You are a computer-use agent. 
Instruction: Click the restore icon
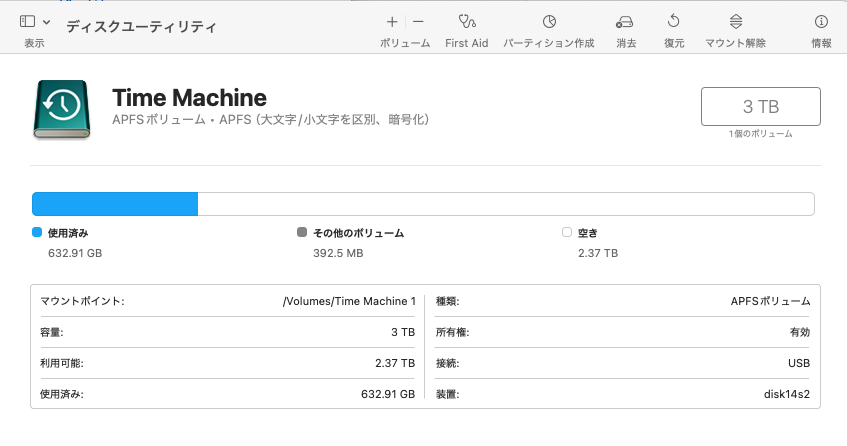pos(674,21)
